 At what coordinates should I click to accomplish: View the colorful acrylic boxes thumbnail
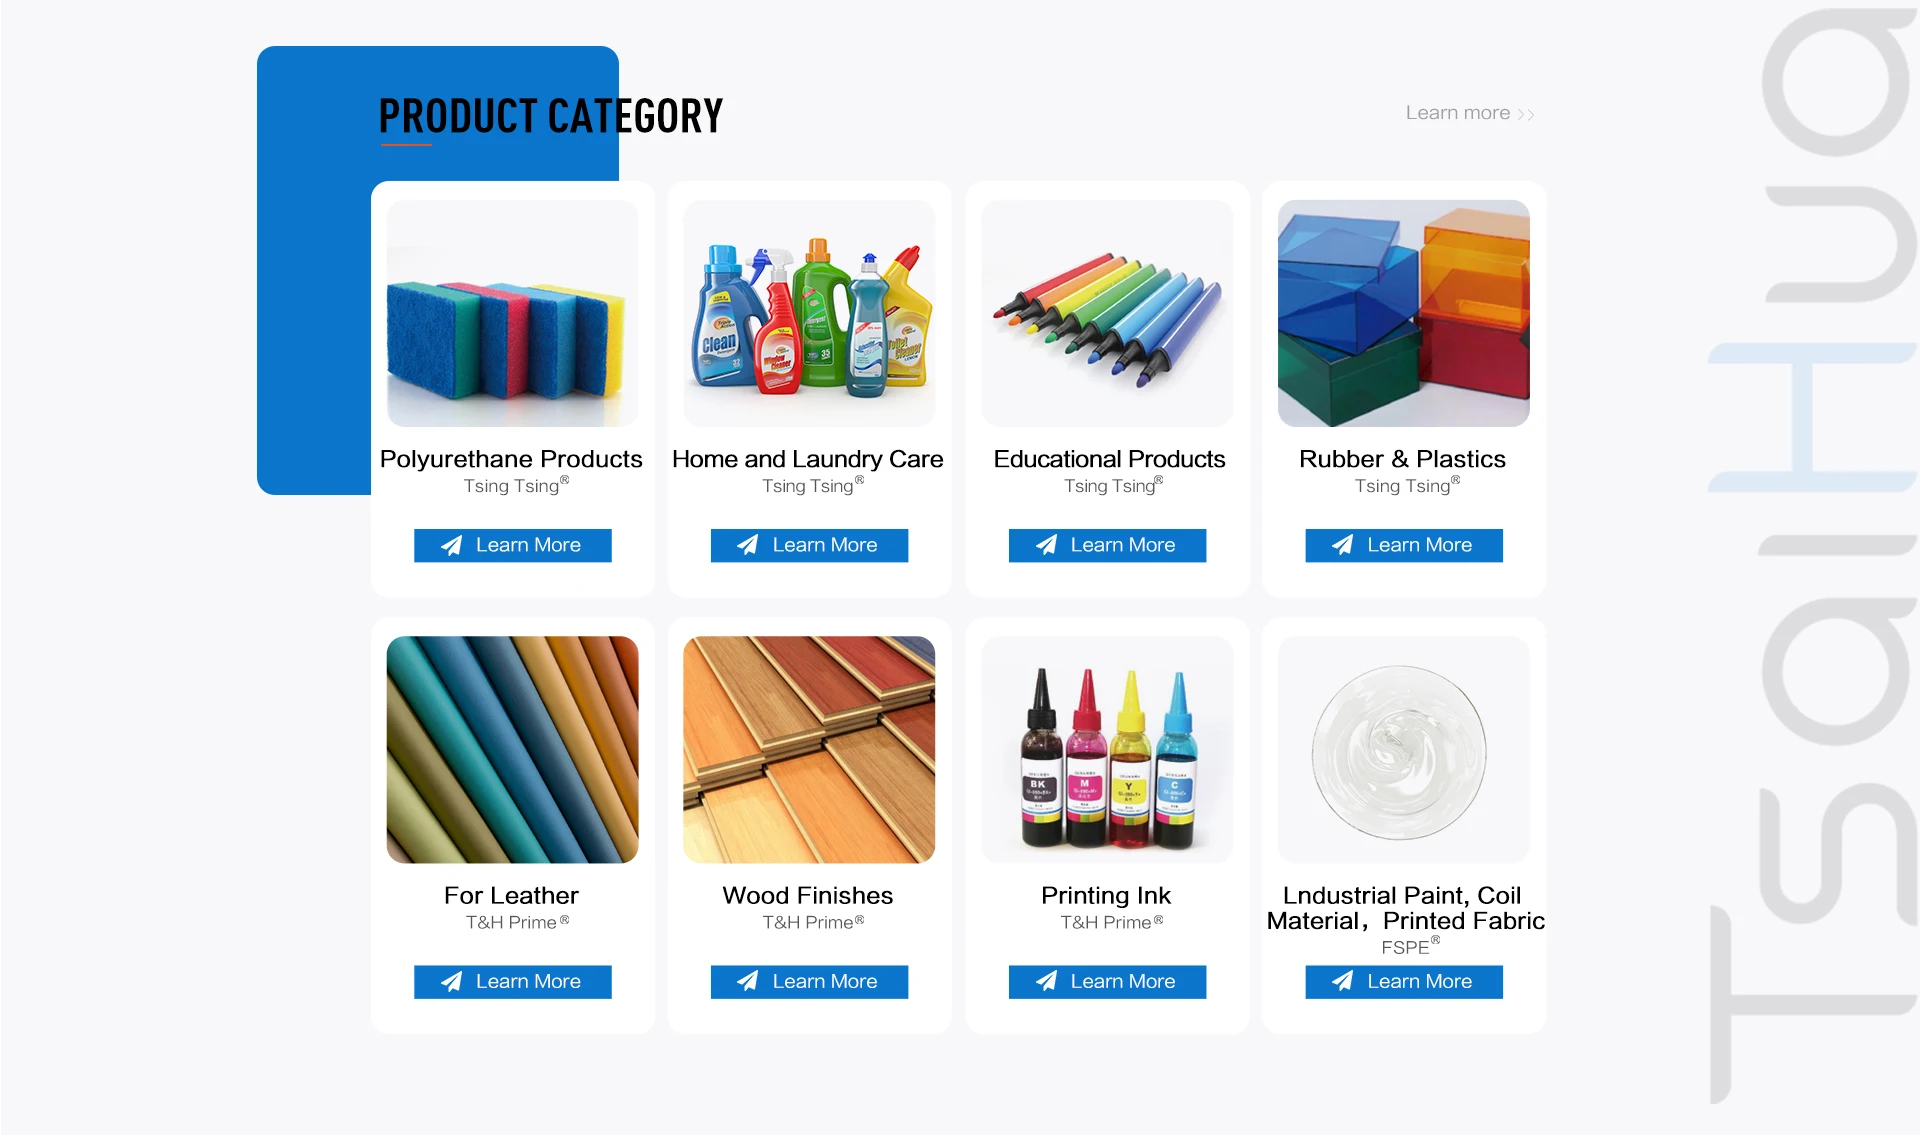coord(1404,314)
